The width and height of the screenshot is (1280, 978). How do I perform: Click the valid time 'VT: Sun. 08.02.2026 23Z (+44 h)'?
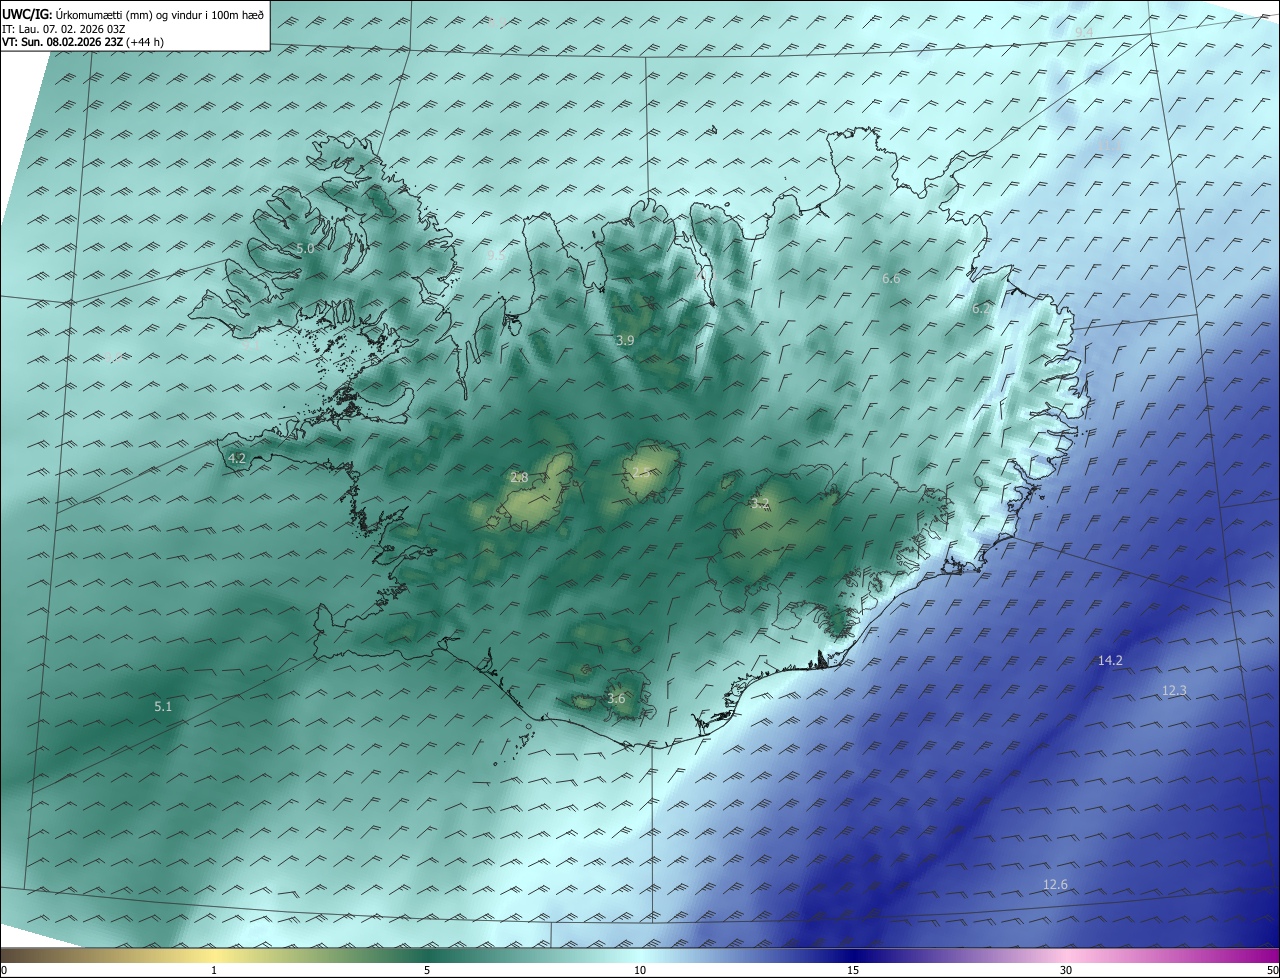(83, 41)
